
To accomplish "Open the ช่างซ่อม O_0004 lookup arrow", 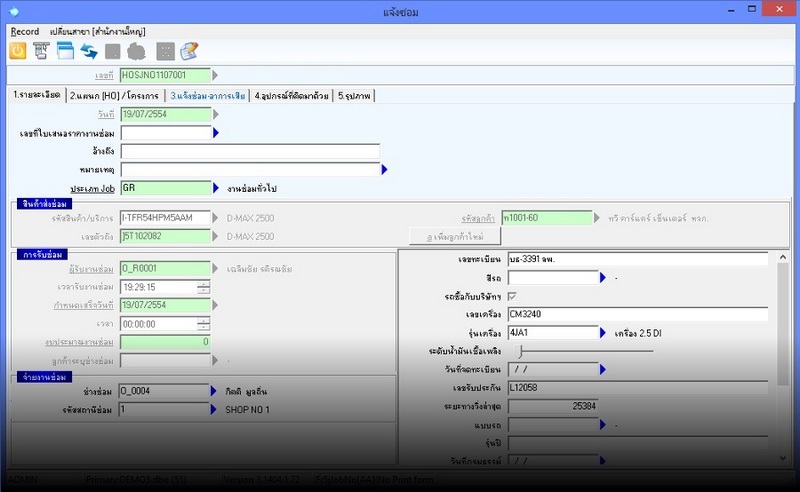I will coord(215,392).
